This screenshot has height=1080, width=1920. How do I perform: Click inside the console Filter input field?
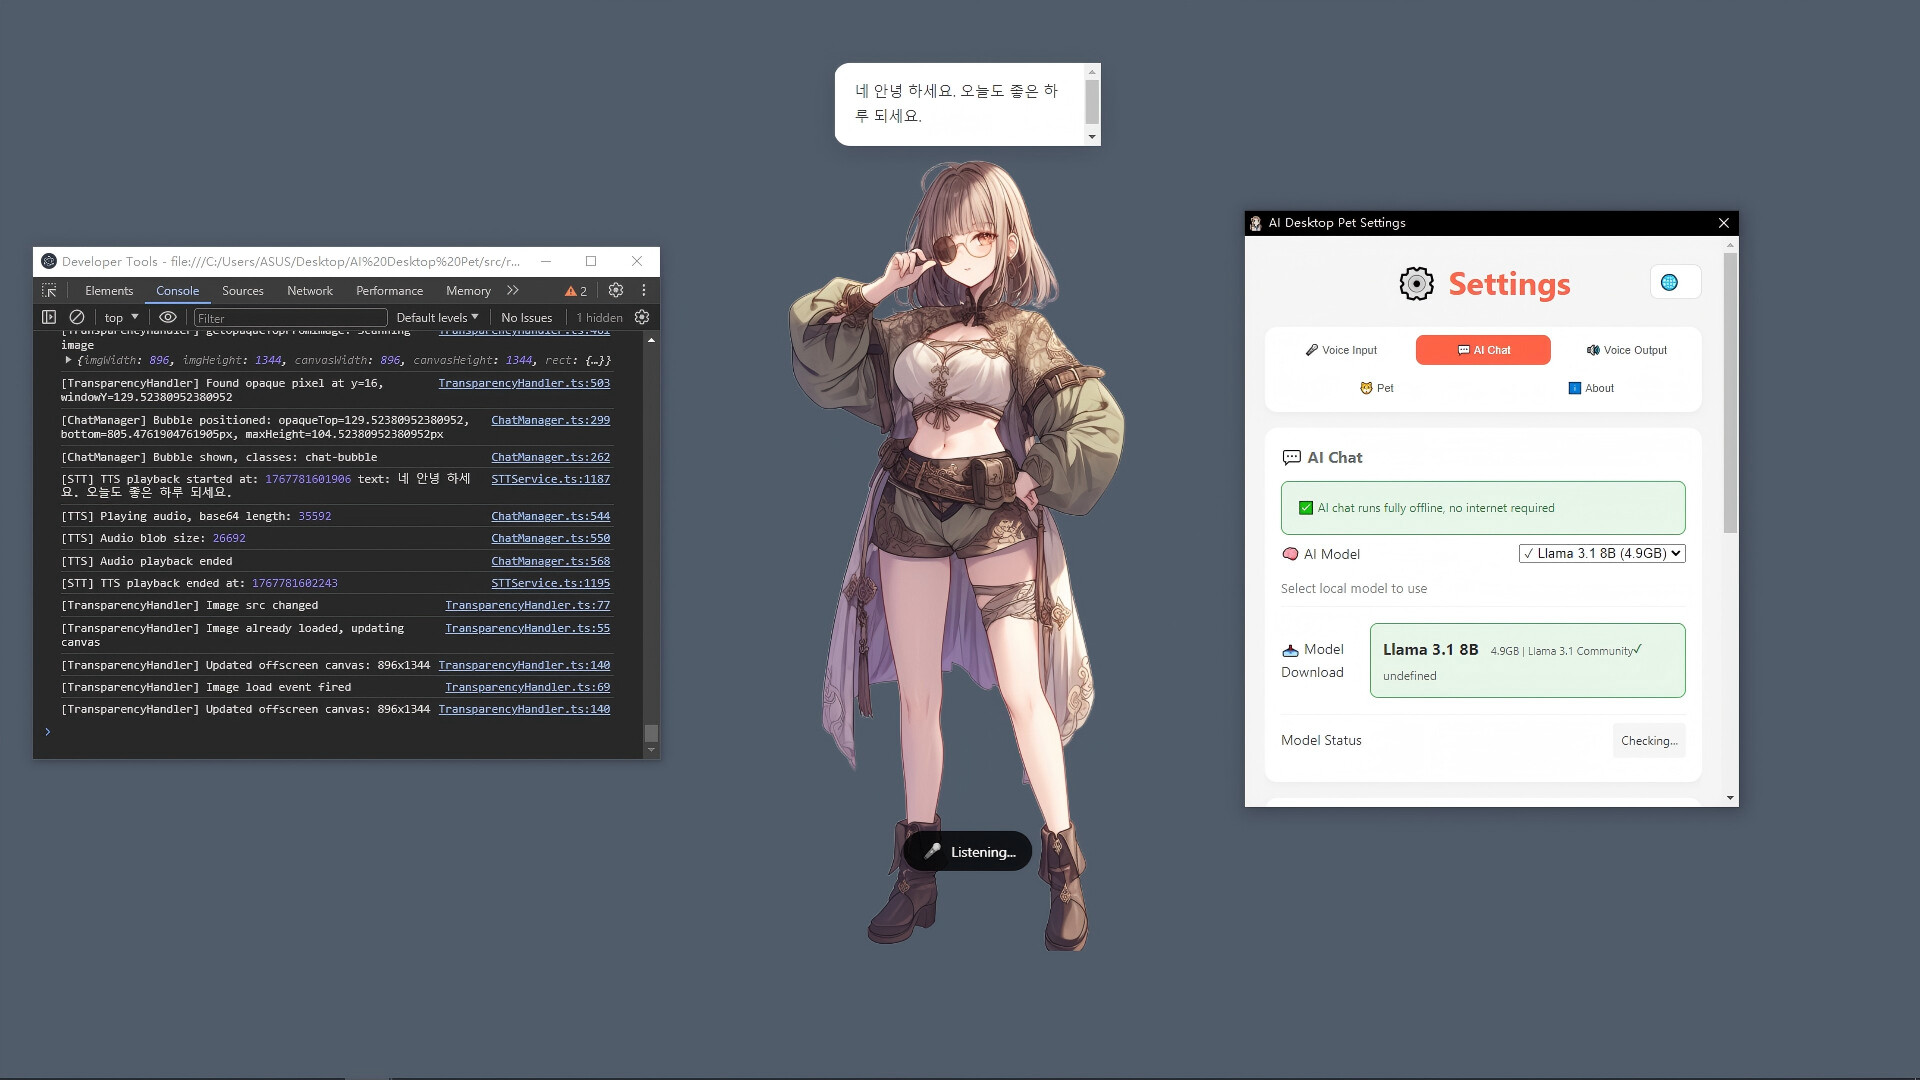click(290, 317)
